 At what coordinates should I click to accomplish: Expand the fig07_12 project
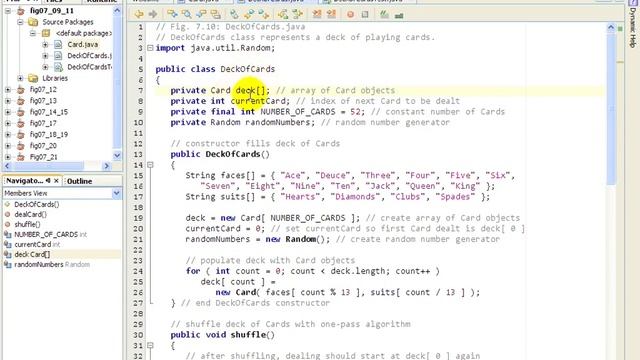click(x=8, y=89)
